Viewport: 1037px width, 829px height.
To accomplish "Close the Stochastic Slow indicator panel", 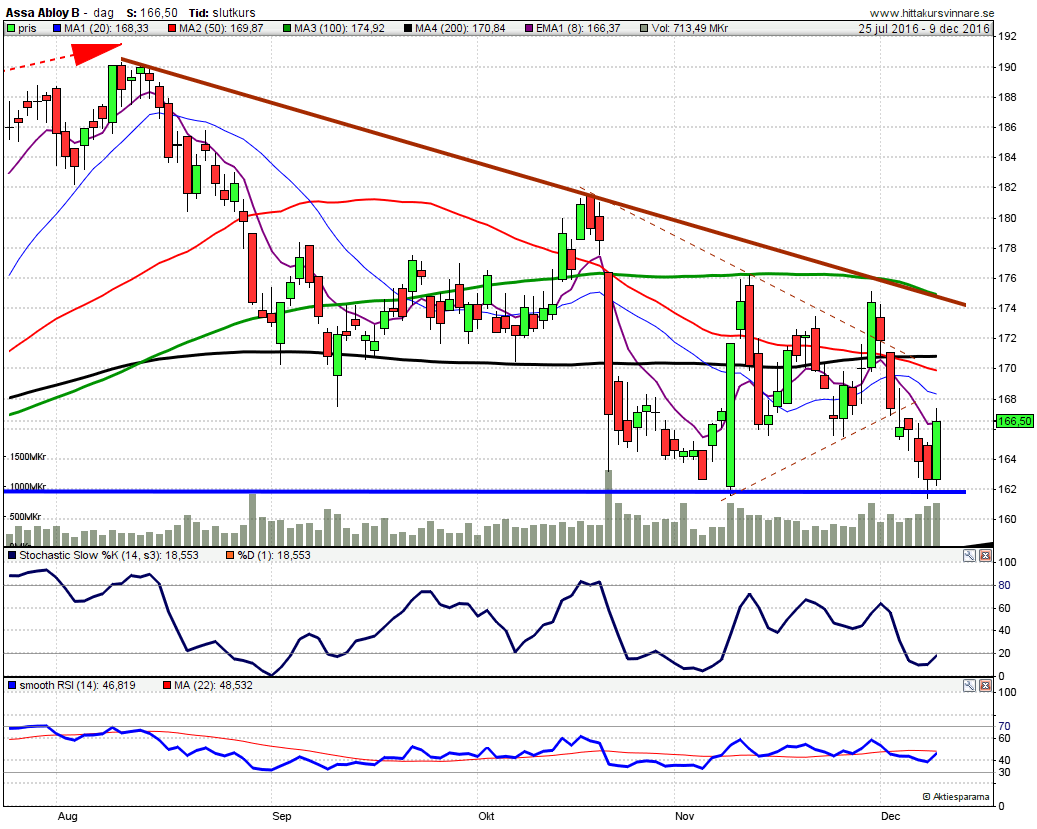I will [x=985, y=556].
